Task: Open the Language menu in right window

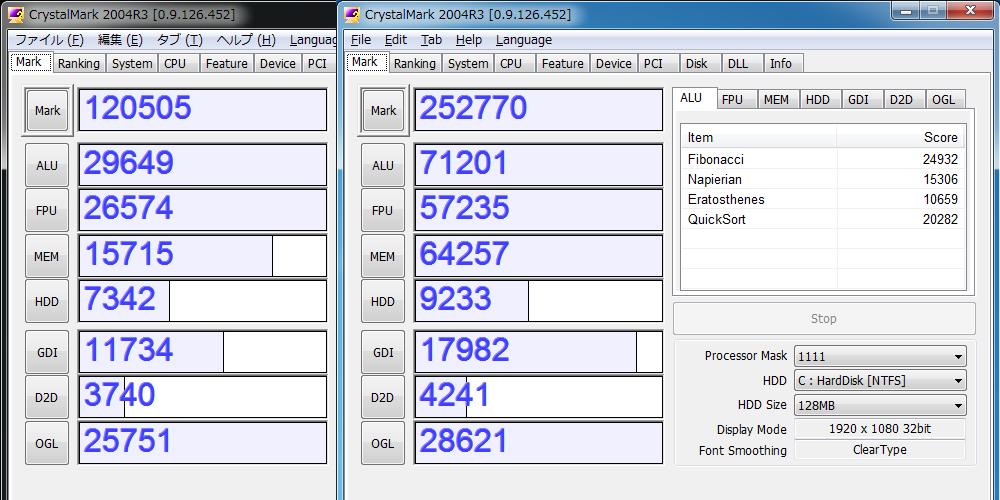Action: tap(523, 40)
